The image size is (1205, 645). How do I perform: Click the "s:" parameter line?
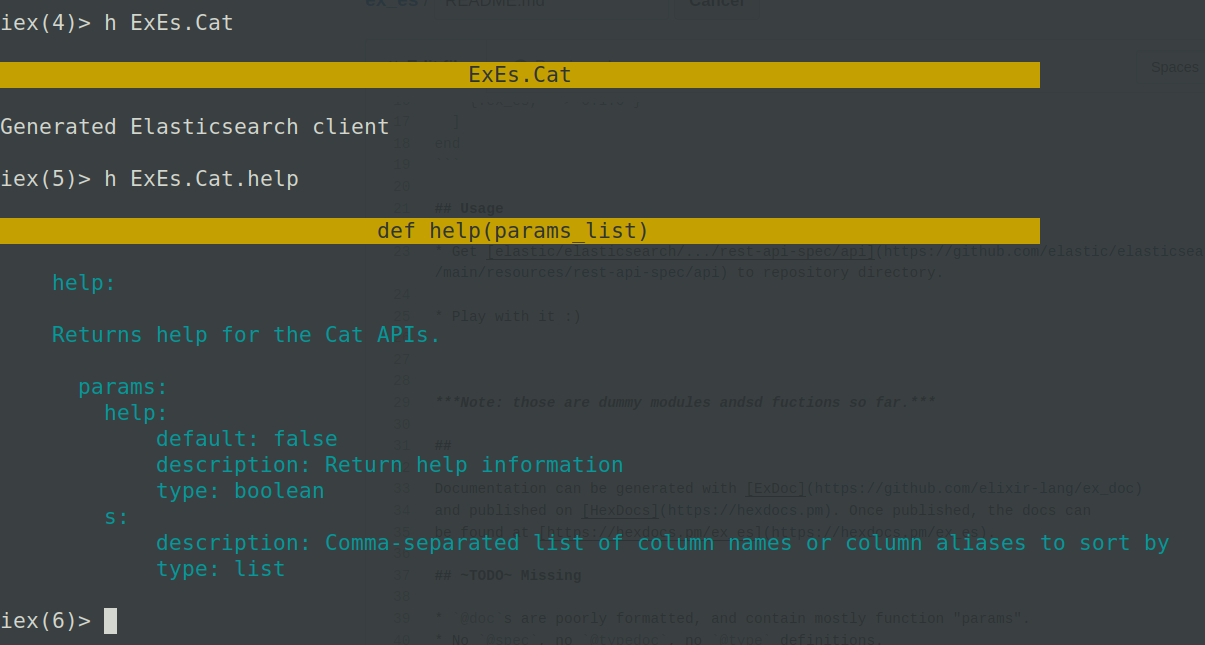117,517
